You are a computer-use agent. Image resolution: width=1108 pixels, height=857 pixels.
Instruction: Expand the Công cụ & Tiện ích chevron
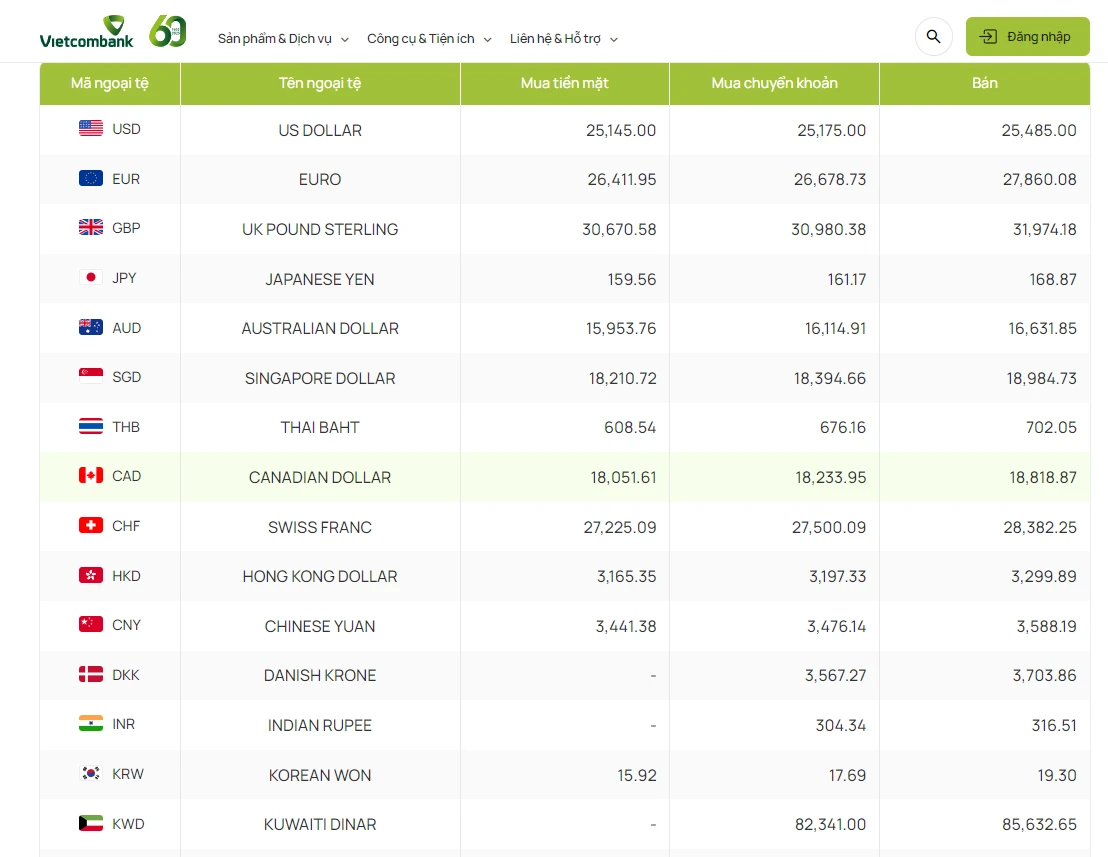pos(488,40)
